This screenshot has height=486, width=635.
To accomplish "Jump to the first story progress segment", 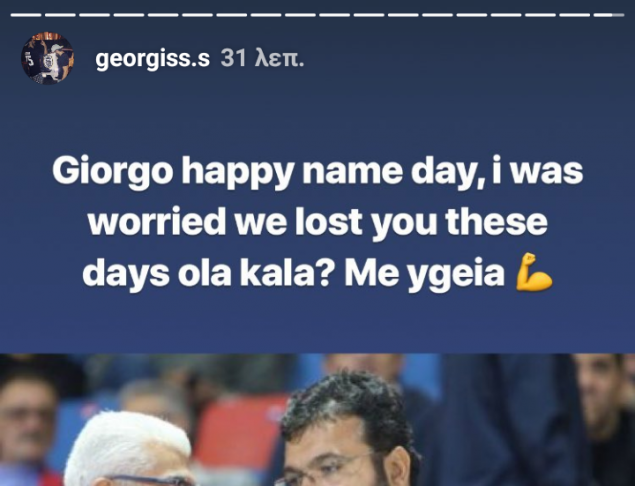I will [26, 15].
